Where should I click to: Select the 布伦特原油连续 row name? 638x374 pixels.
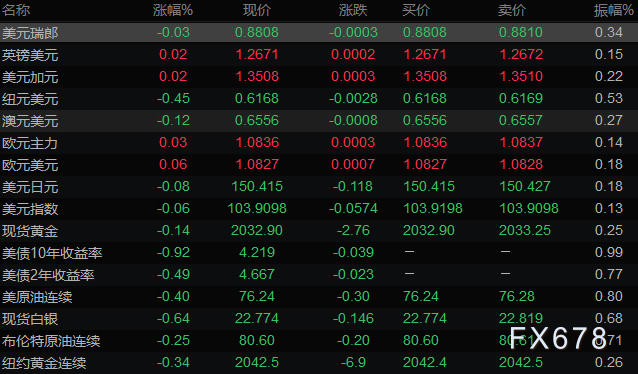point(51,341)
